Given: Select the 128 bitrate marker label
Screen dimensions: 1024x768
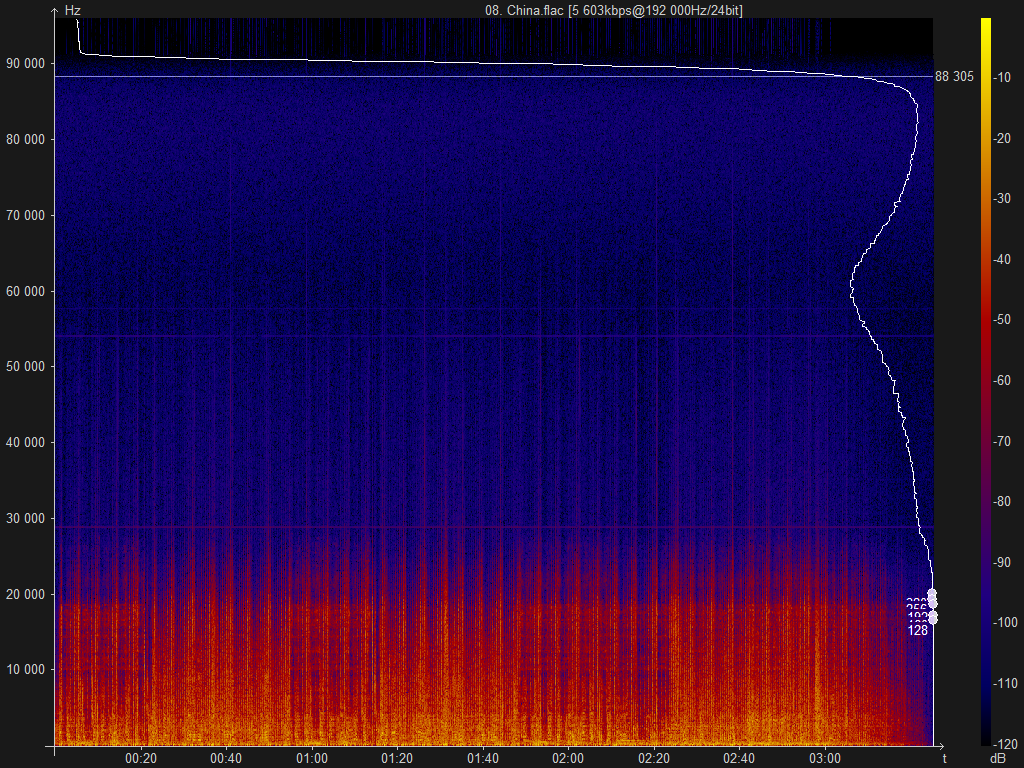Looking at the screenshot, I should [x=918, y=630].
